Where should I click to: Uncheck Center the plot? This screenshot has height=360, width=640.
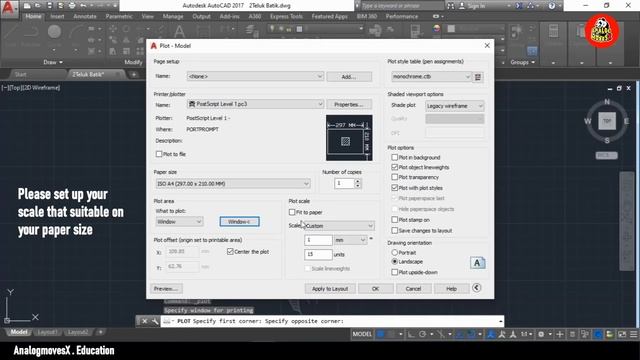tap(230, 252)
